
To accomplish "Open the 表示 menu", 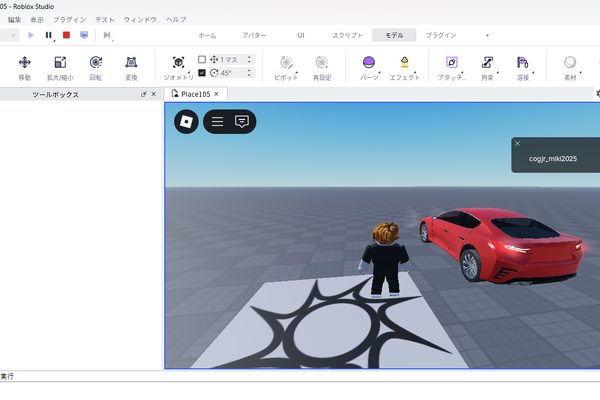I will [37, 20].
